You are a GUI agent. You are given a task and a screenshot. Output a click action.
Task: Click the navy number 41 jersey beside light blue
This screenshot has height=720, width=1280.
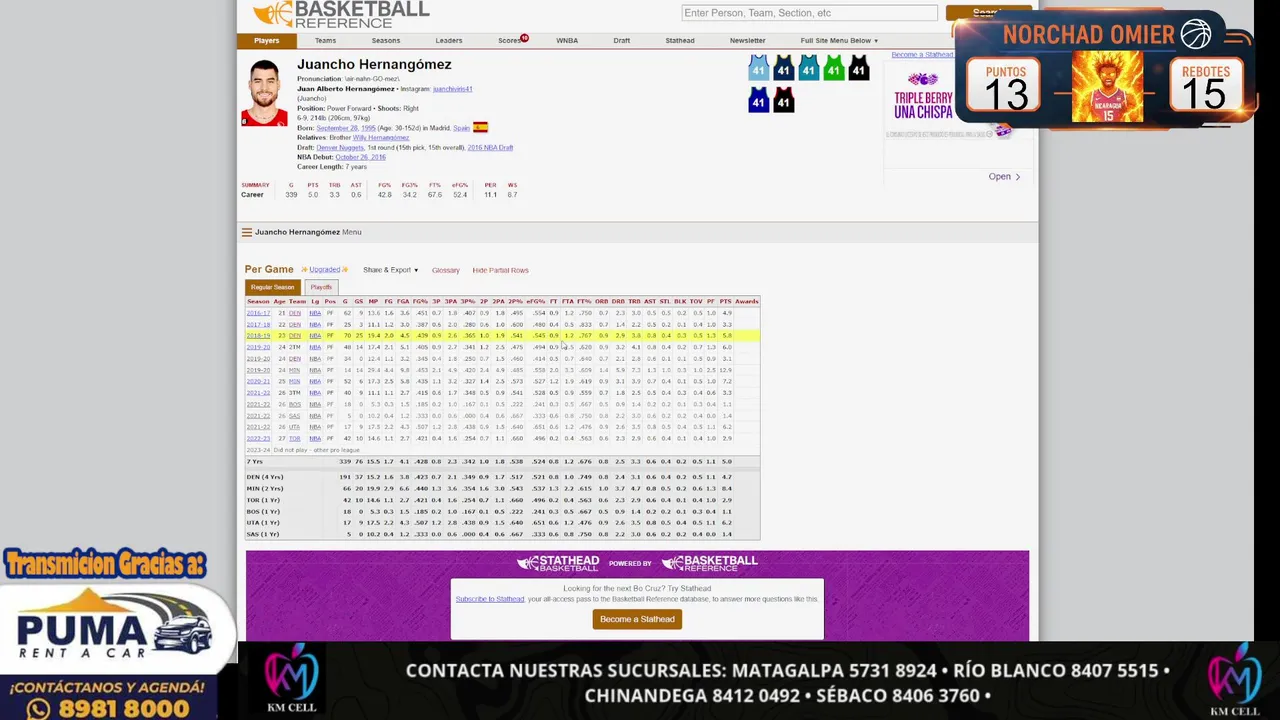[783, 68]
